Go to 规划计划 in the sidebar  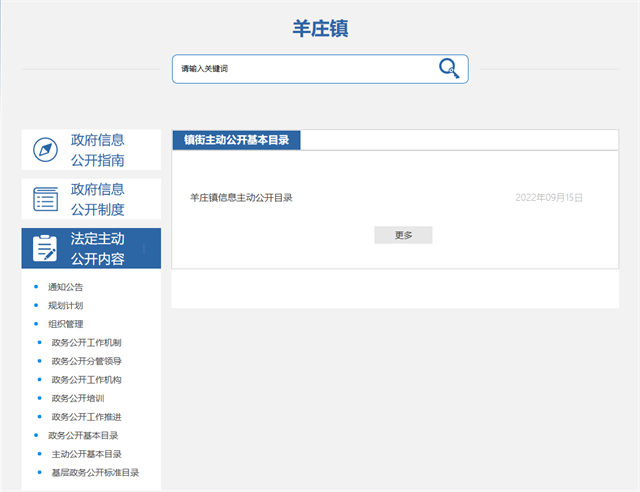(x=65, y=306)
